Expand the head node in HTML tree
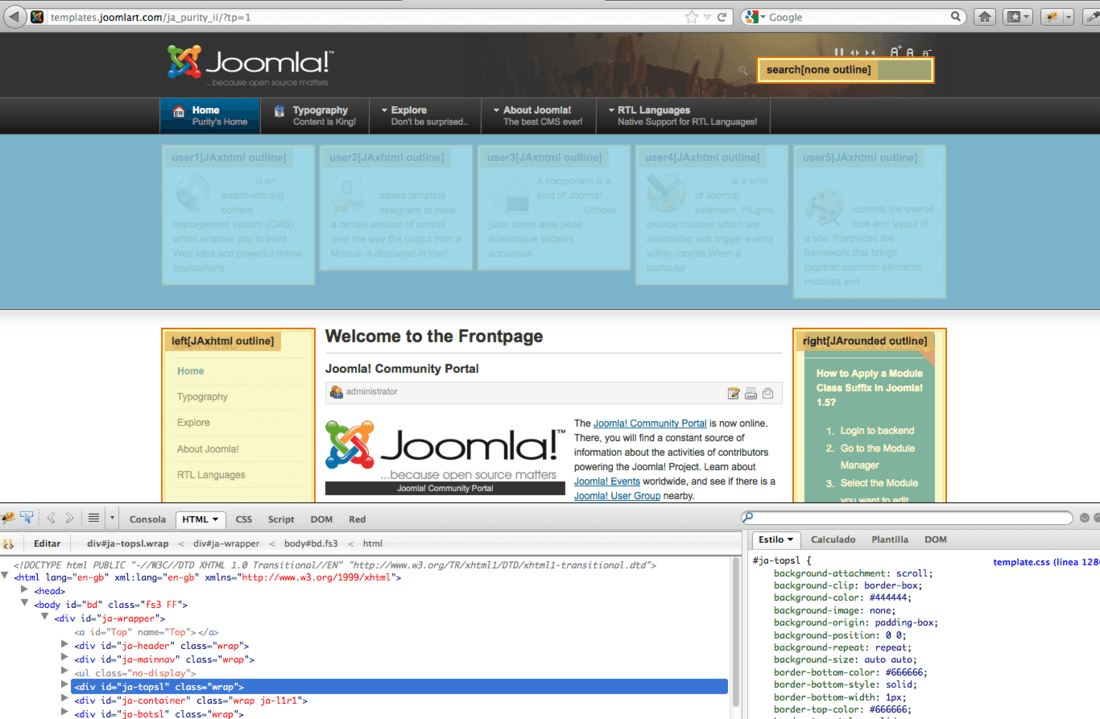1100x719 pixels. [x=25, y=591]
